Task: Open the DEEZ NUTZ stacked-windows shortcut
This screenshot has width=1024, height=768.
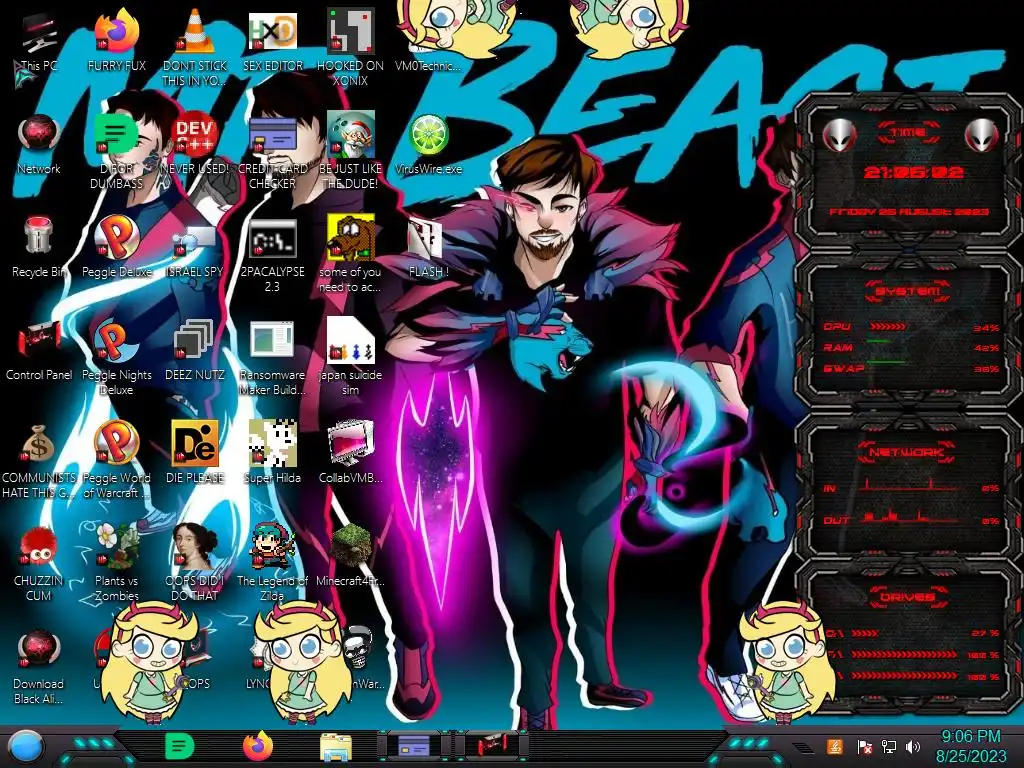Action: tap(195, 350)
